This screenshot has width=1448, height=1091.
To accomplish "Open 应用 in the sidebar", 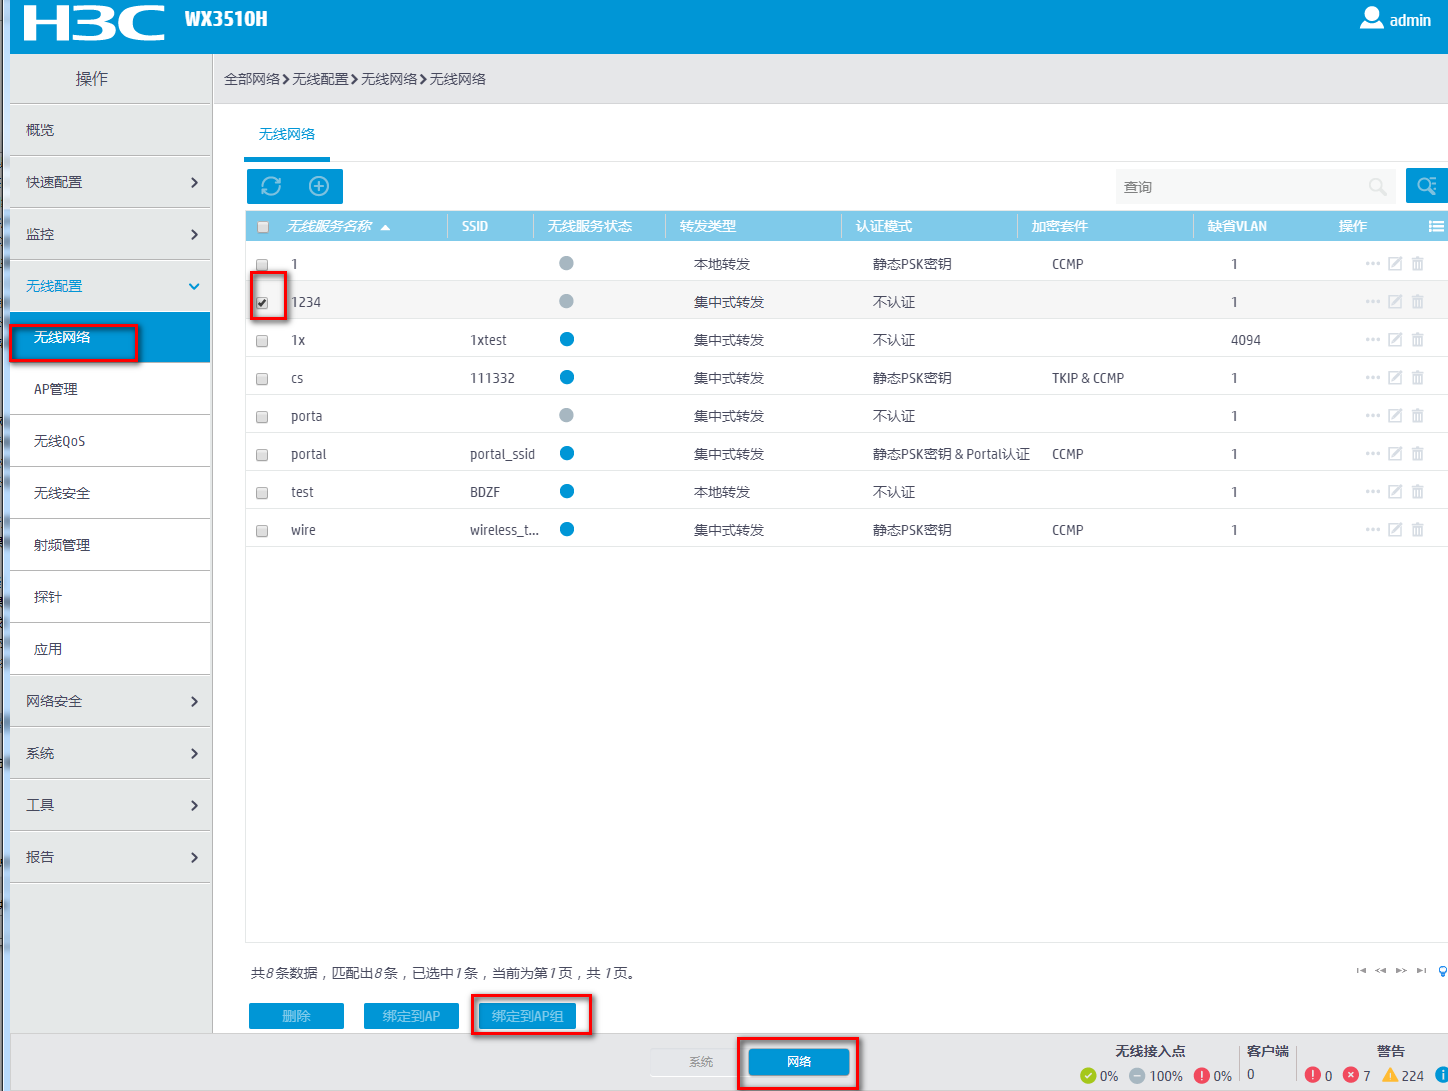I will coord(110,649).
